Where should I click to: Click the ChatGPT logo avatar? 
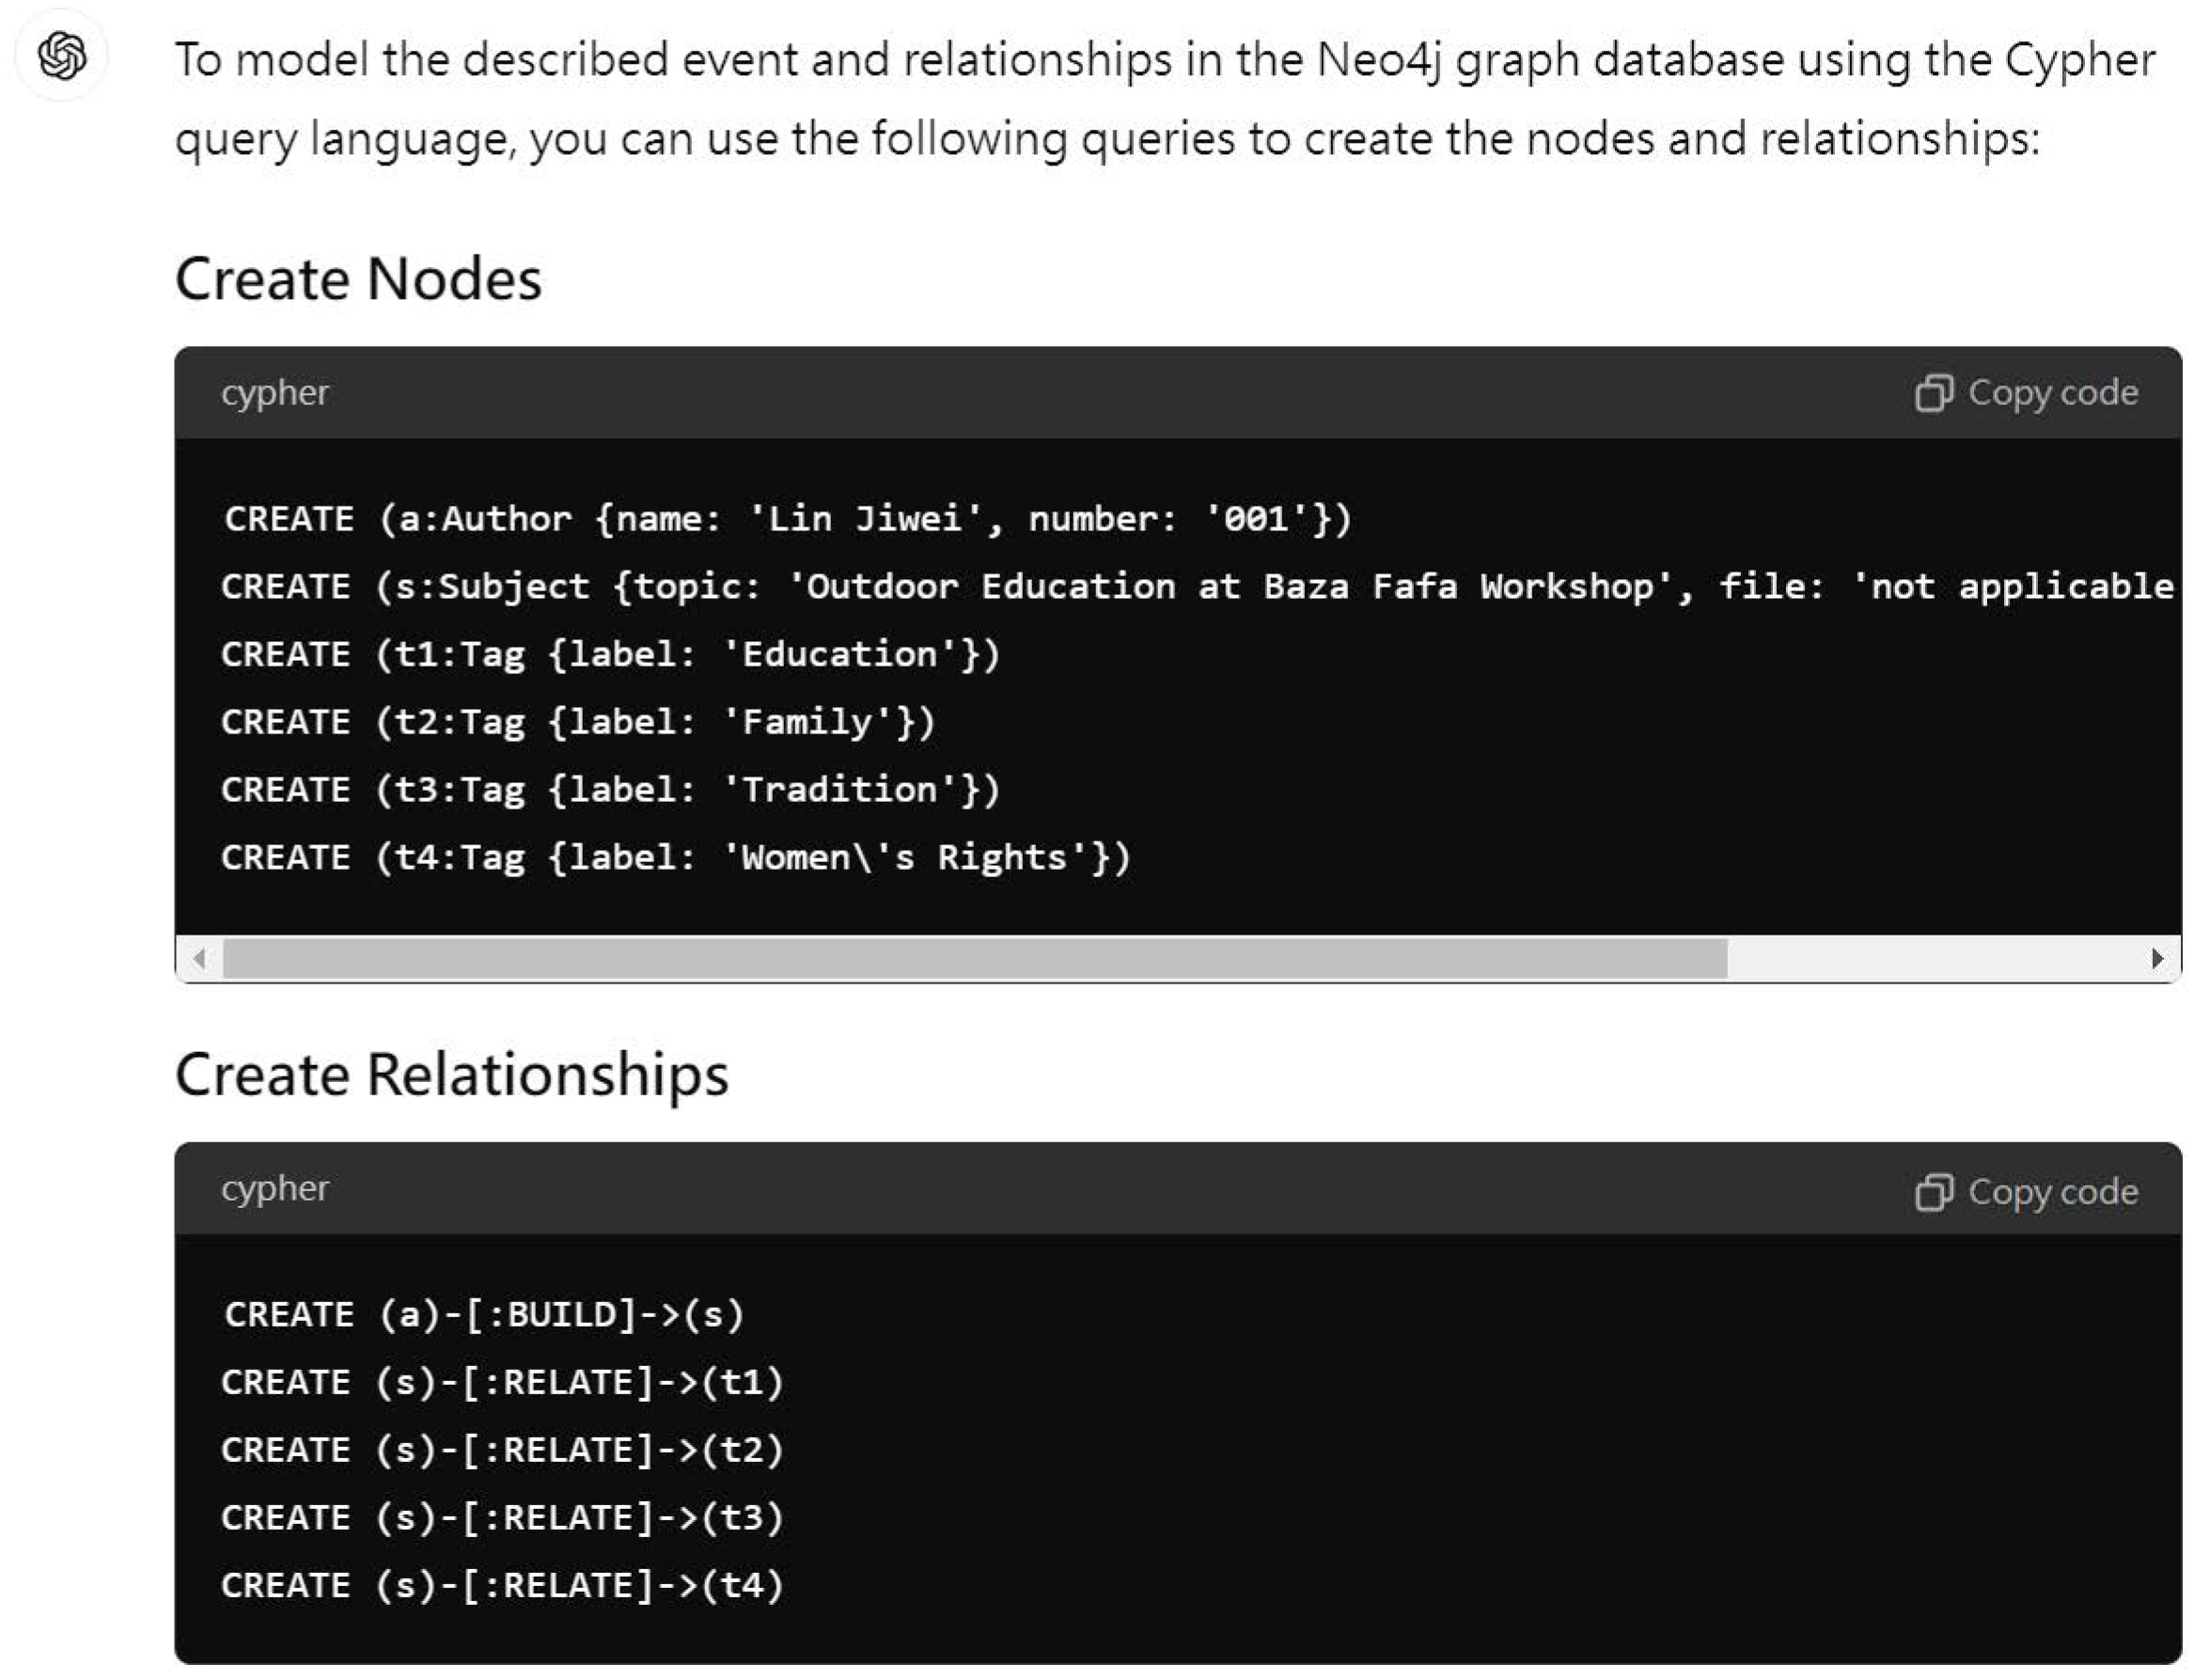coord(62,55)
